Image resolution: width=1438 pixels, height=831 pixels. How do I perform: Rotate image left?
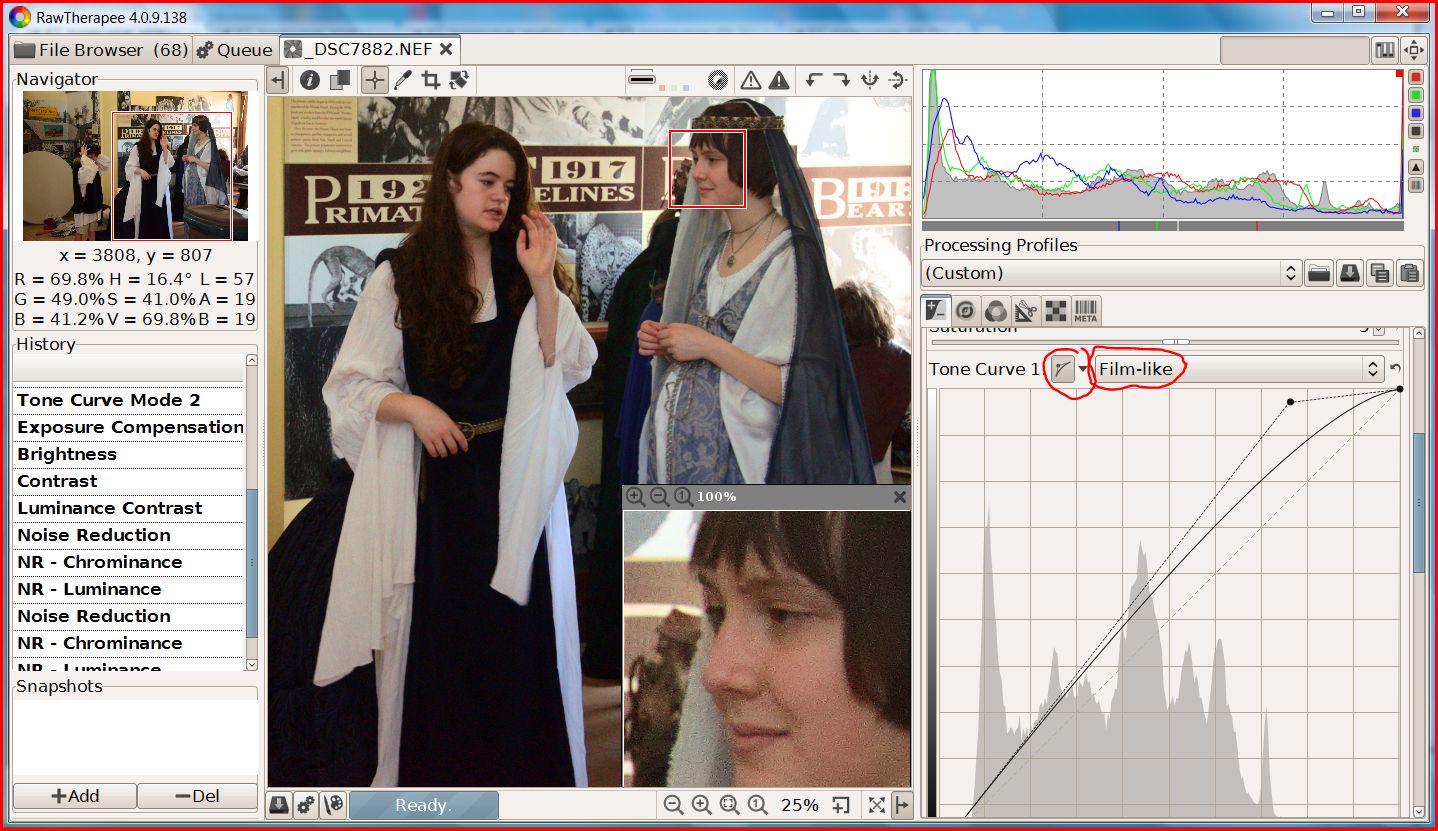coord(814,80)
